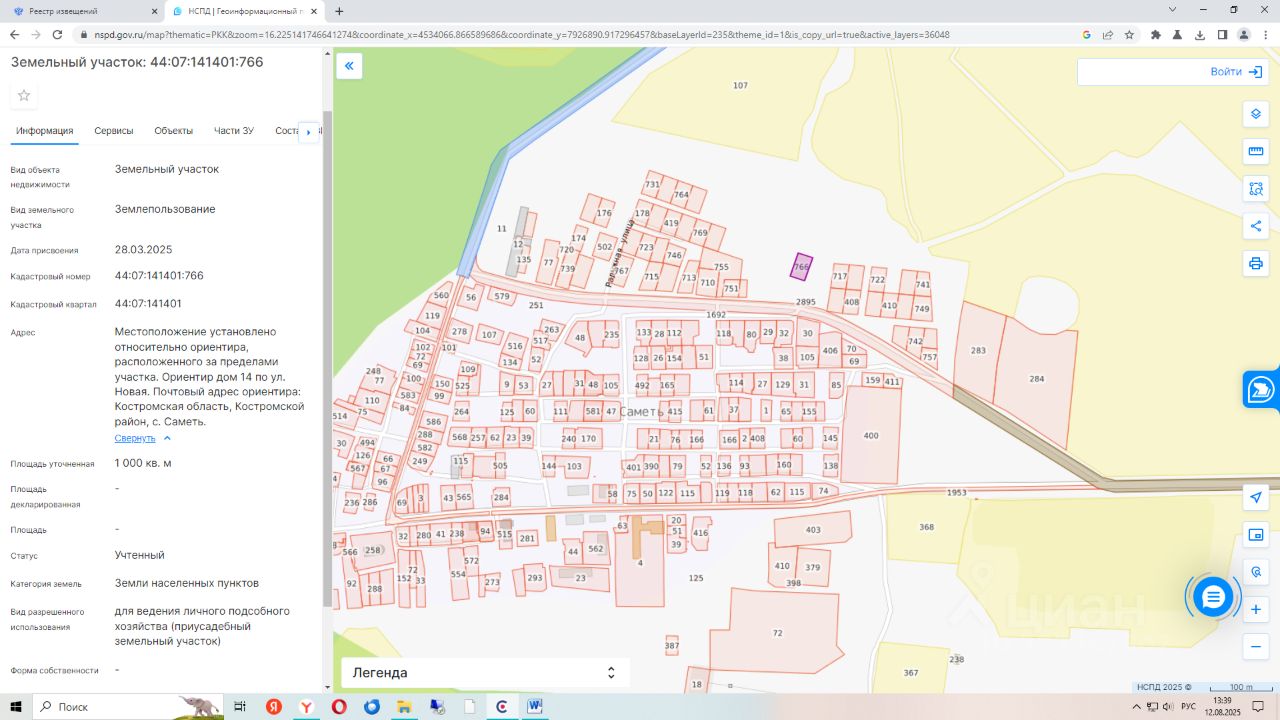Click the Войти login button
Image resolution: width=1280 pixels, height=720 pixels.
point(1239,72)
